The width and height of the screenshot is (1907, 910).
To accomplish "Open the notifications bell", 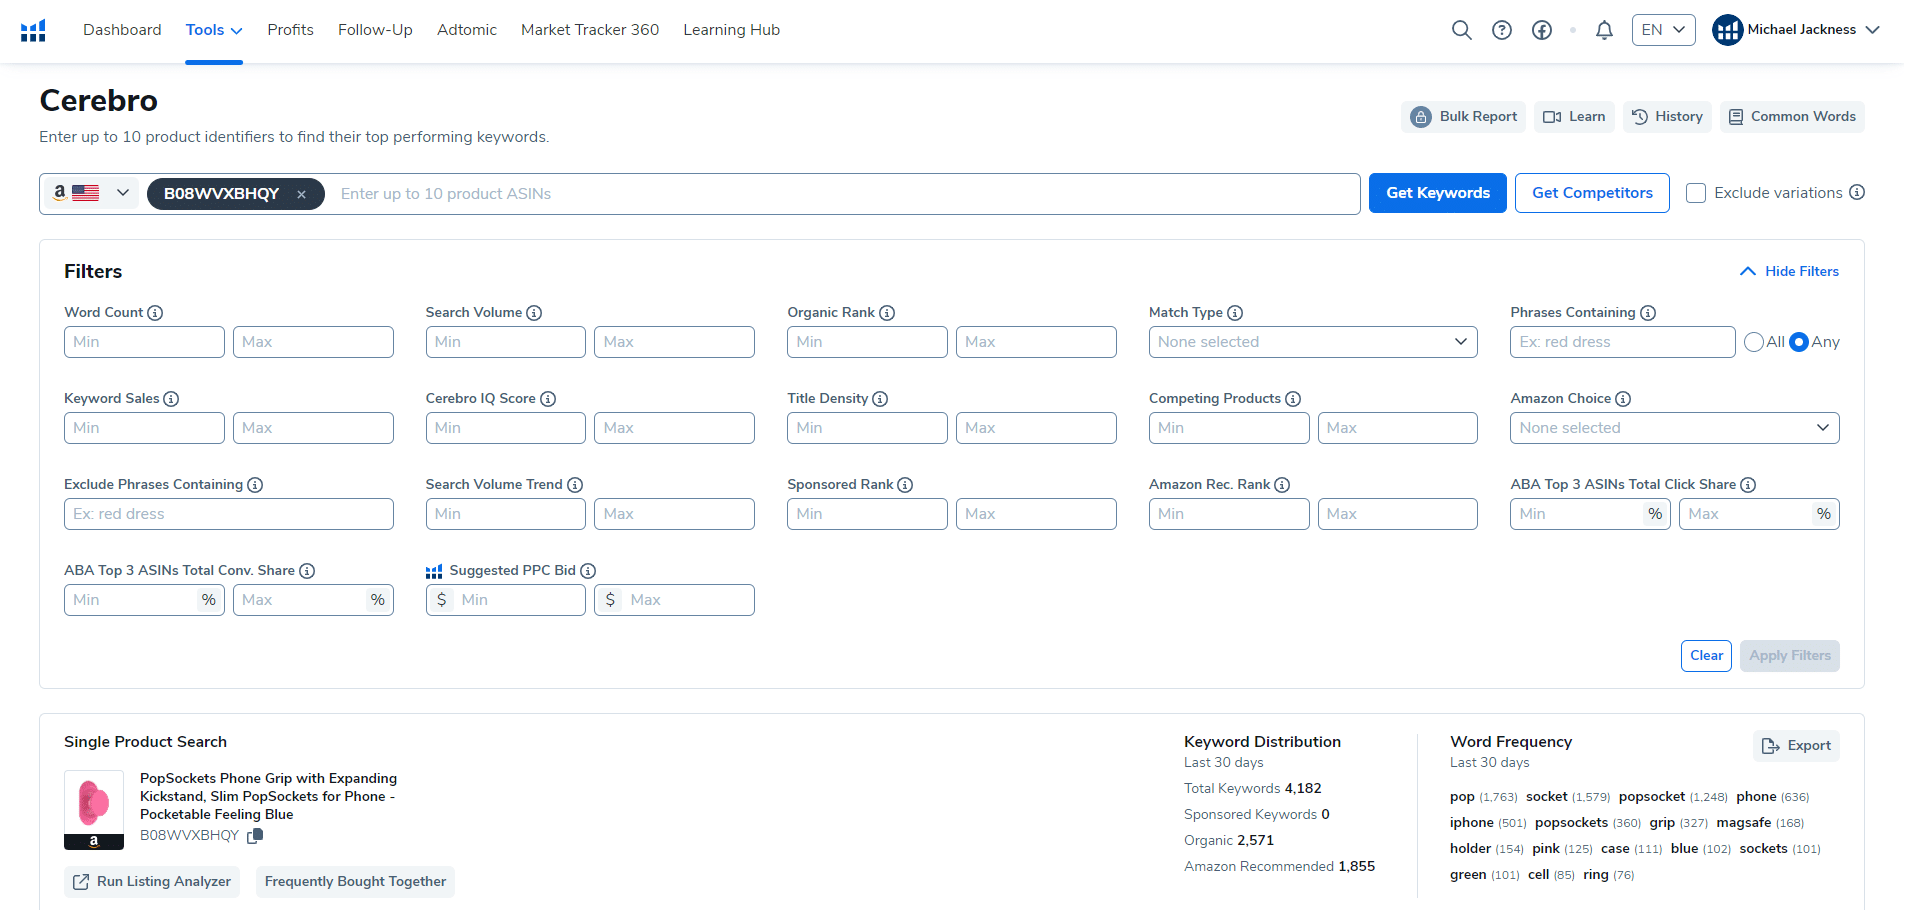I will point(1604,30).
